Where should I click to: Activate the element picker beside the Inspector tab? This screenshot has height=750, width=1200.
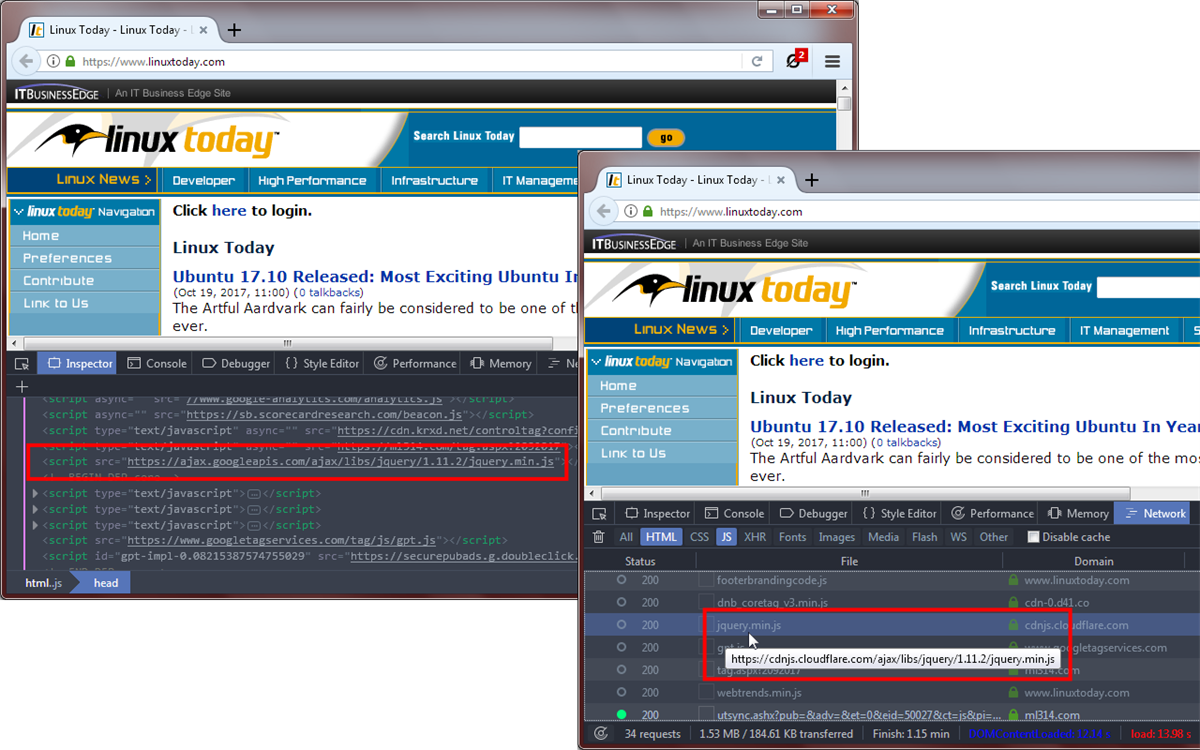(22, 363)
